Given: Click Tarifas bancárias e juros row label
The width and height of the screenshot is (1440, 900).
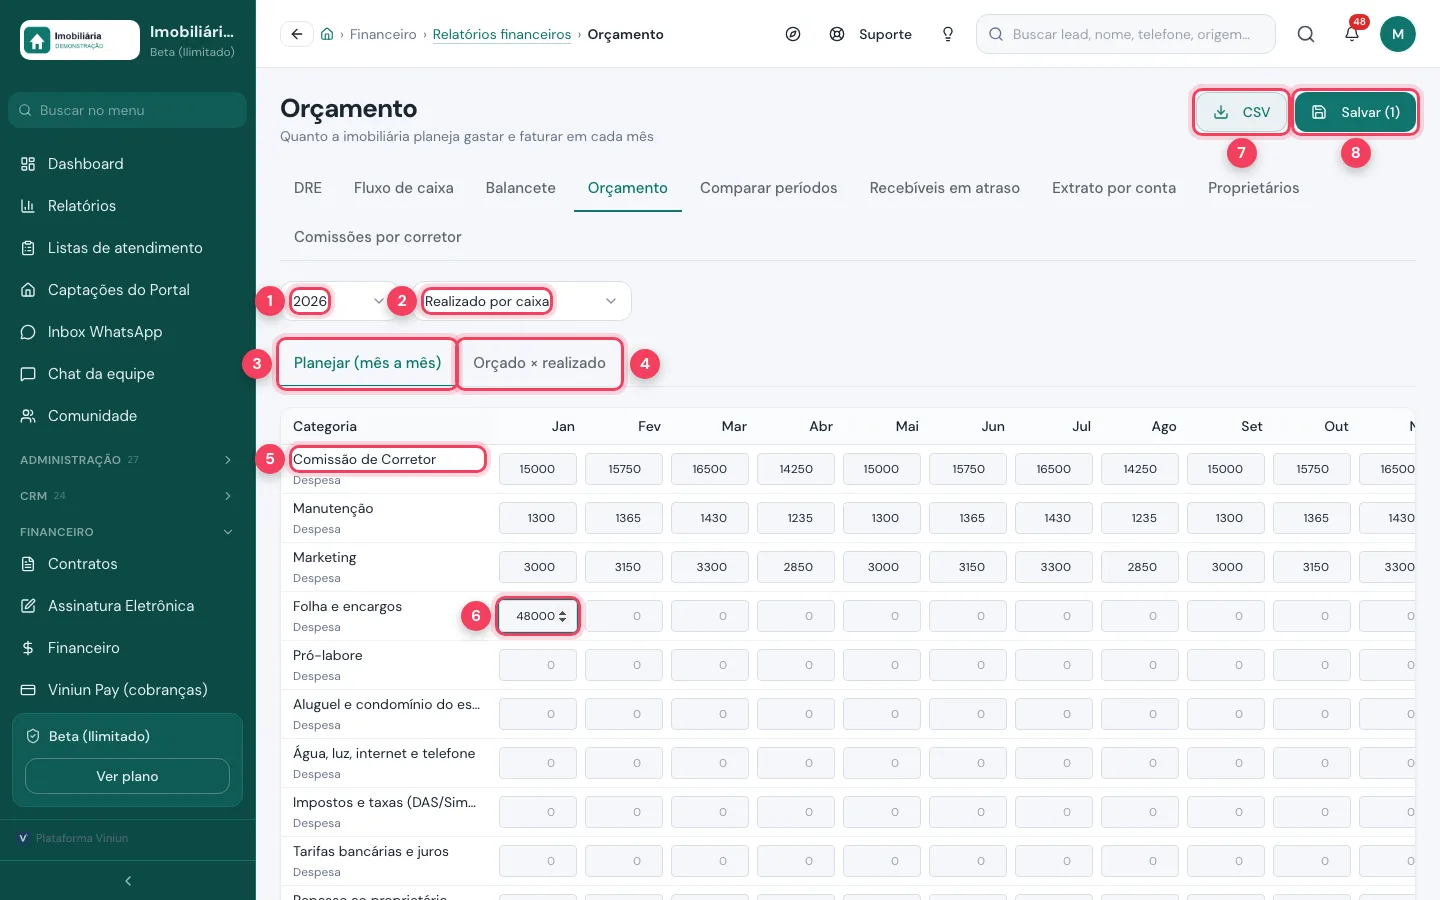Looking at the screenshot, I should coord(371,851).
